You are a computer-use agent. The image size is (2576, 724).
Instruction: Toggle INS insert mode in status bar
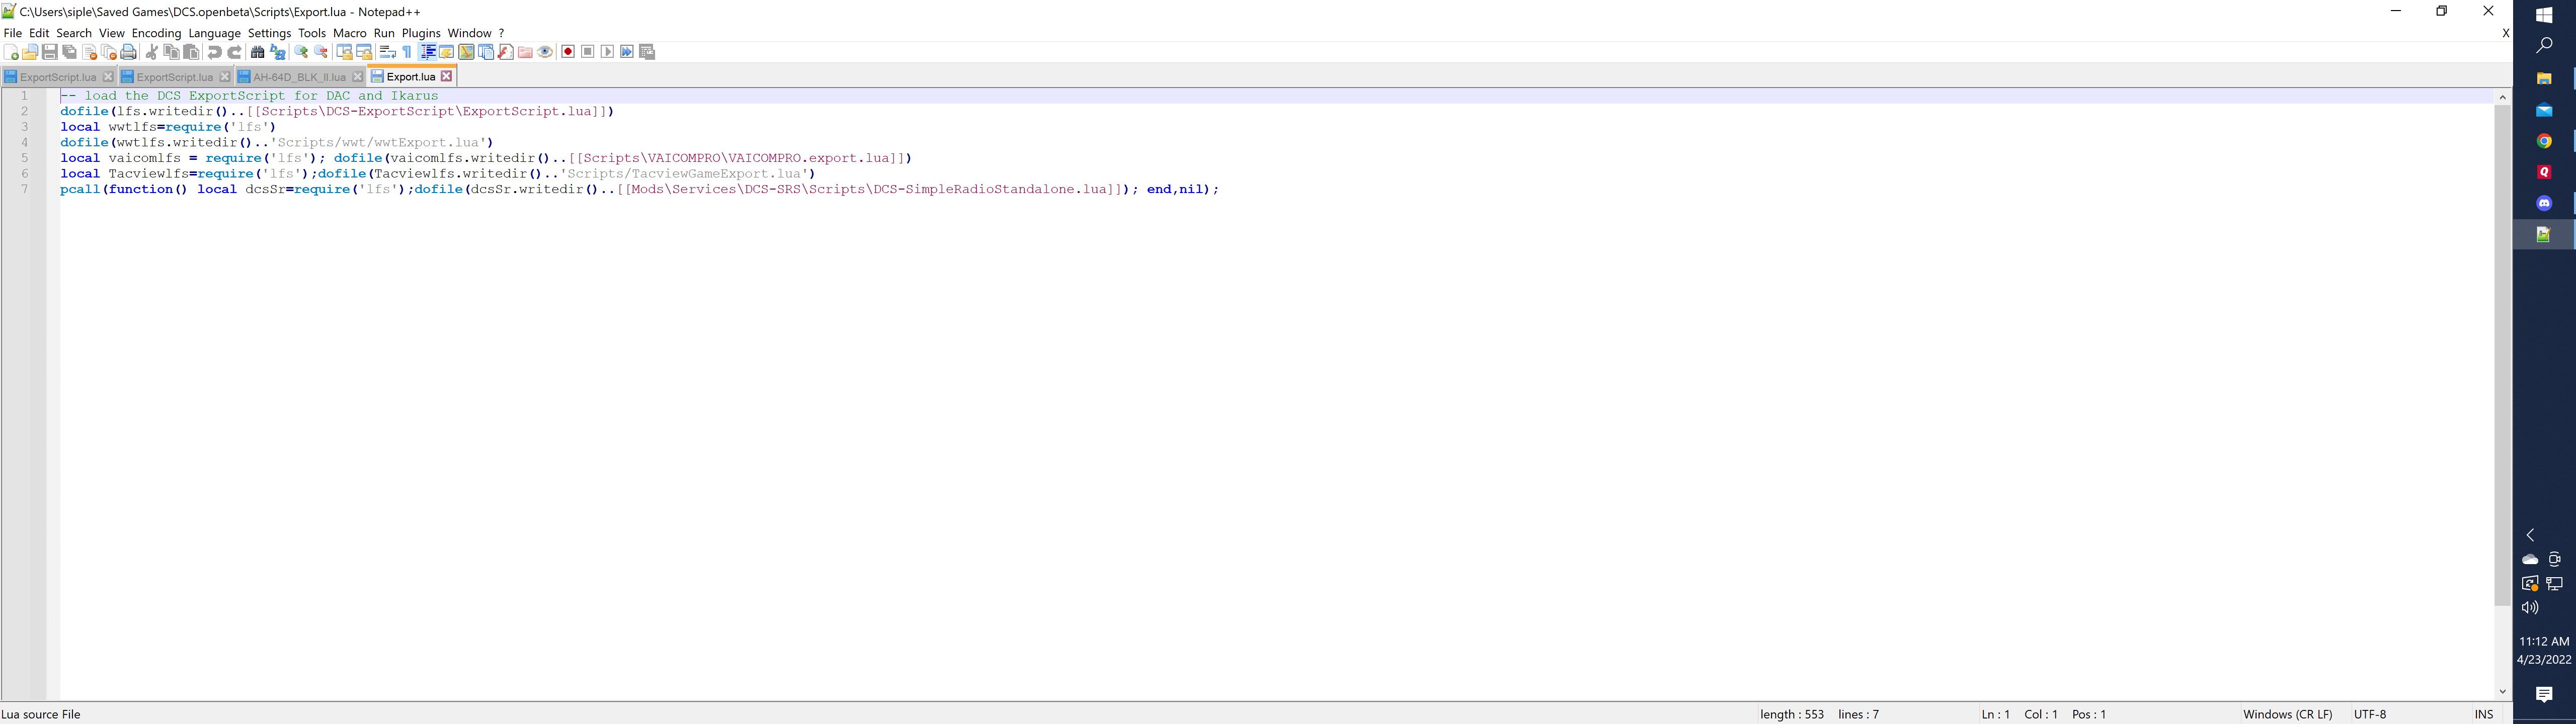pos(2484,714)
